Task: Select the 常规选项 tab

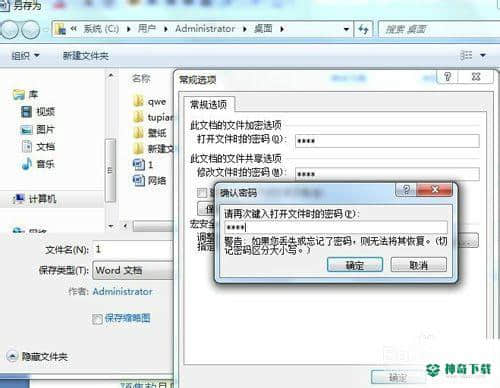Action: [209, 105]
